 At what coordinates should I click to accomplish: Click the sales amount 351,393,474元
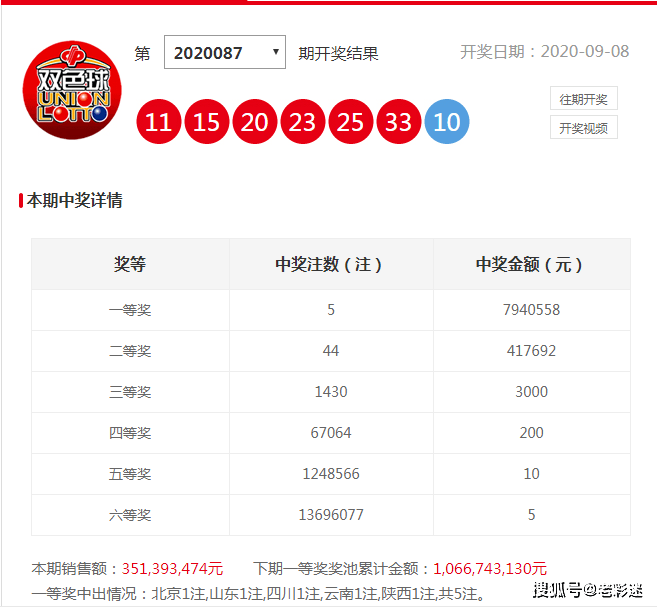tap(172, 568)
